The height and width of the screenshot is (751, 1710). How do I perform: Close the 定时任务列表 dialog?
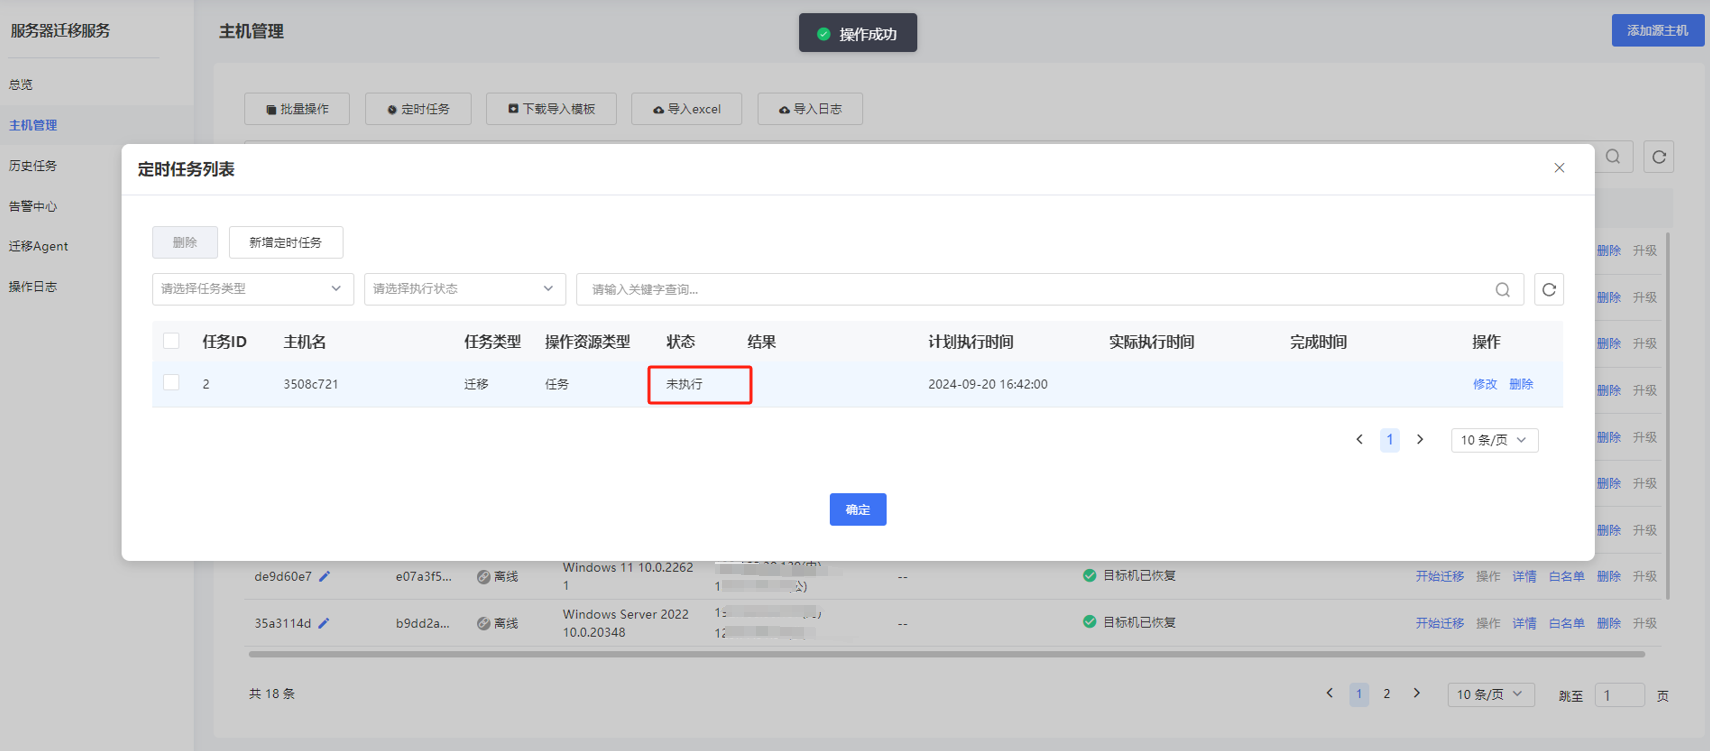tap(1559, 168)
